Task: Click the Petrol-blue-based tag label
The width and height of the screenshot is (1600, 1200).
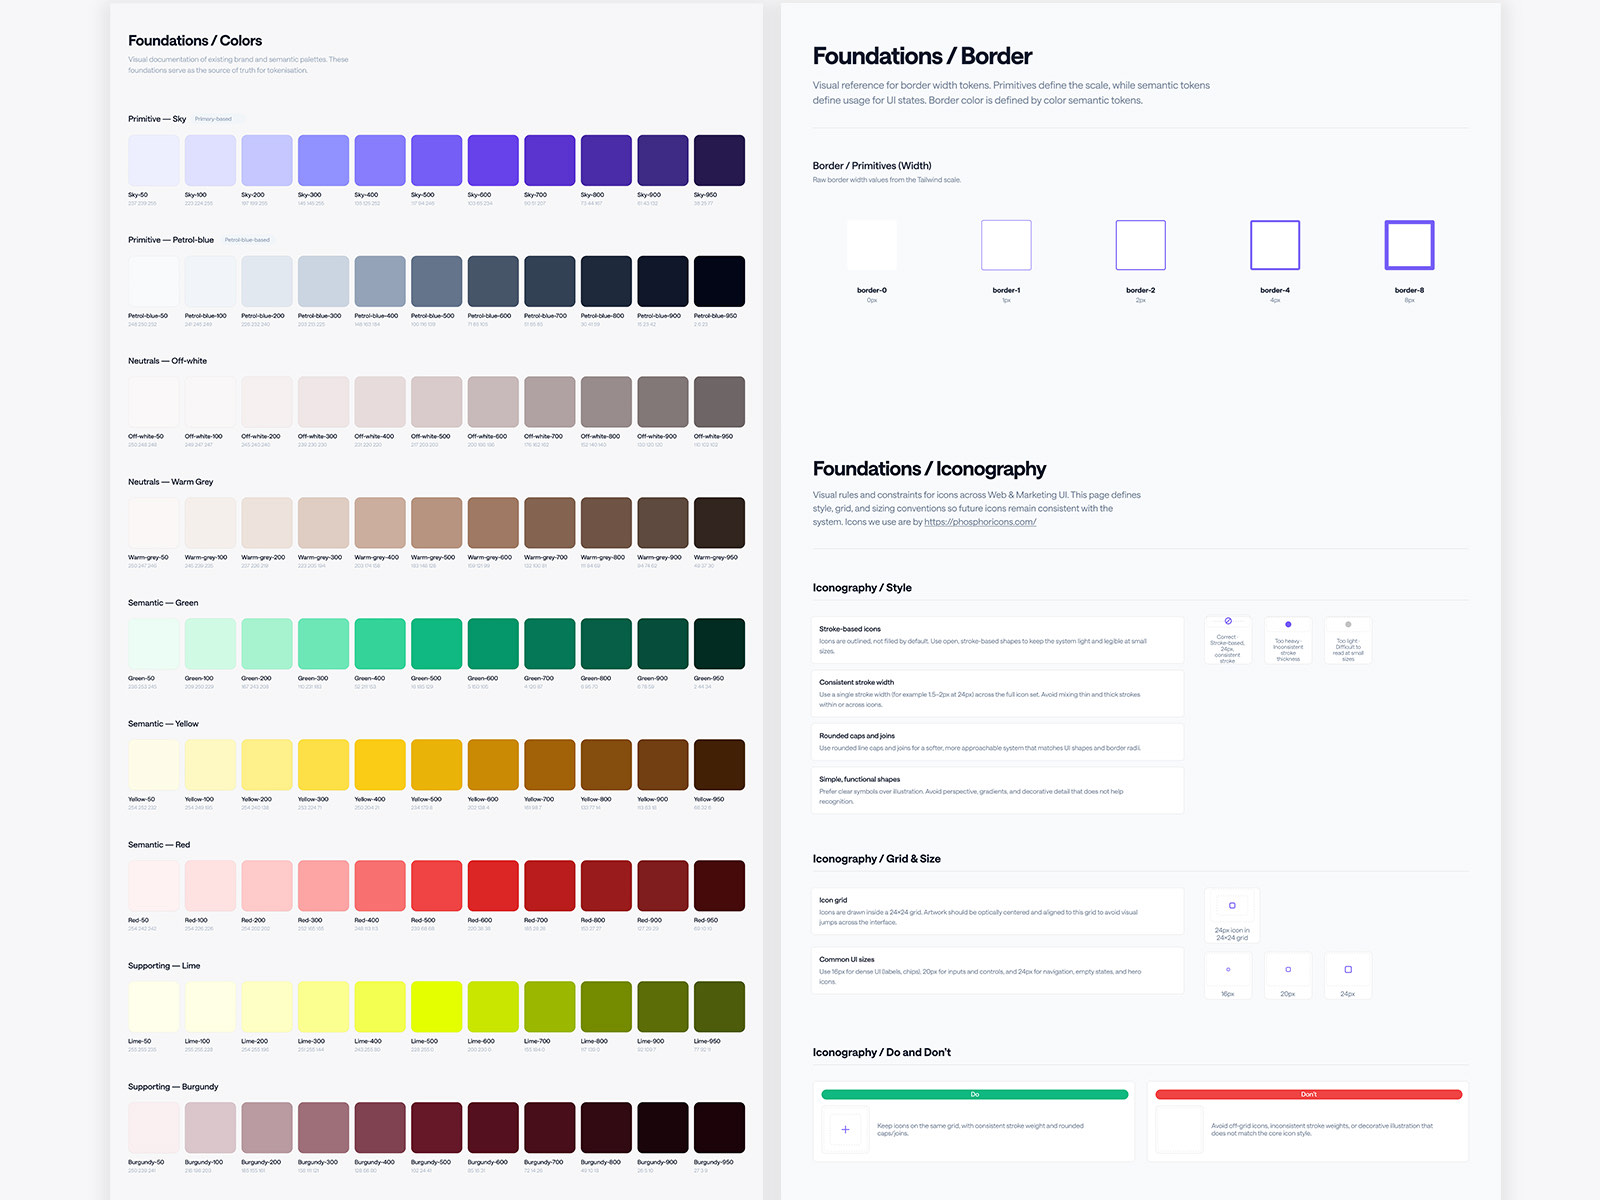Action: pyautogui.click(x=247, y=240)
